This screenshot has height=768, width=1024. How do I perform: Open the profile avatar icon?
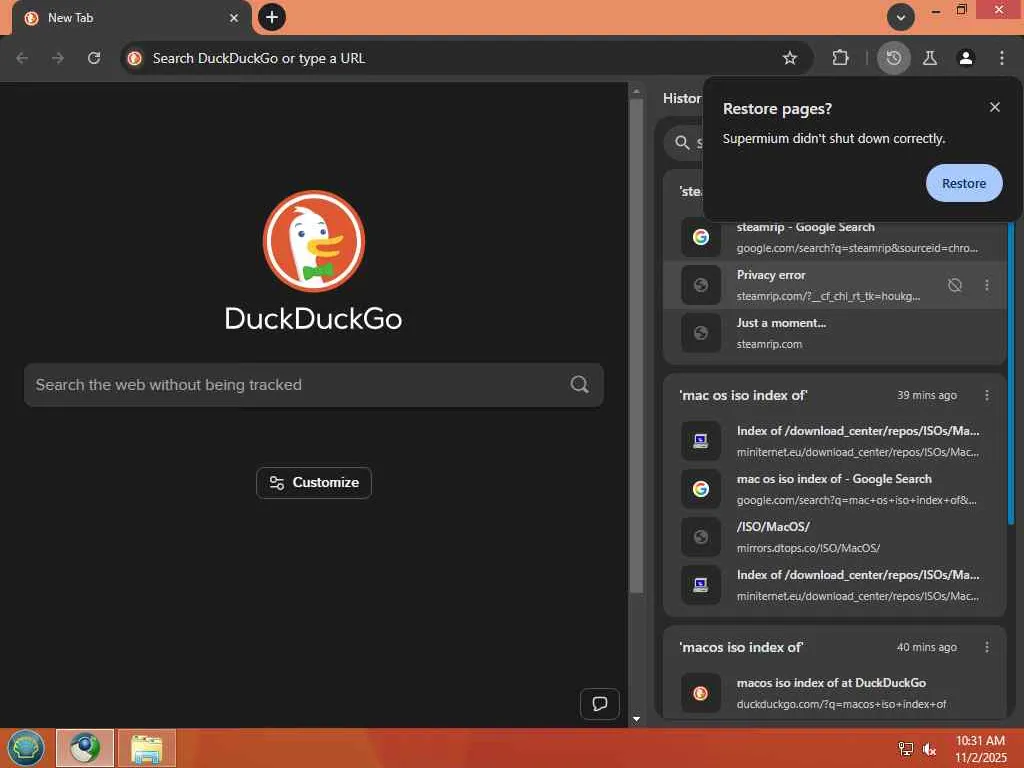966,58
